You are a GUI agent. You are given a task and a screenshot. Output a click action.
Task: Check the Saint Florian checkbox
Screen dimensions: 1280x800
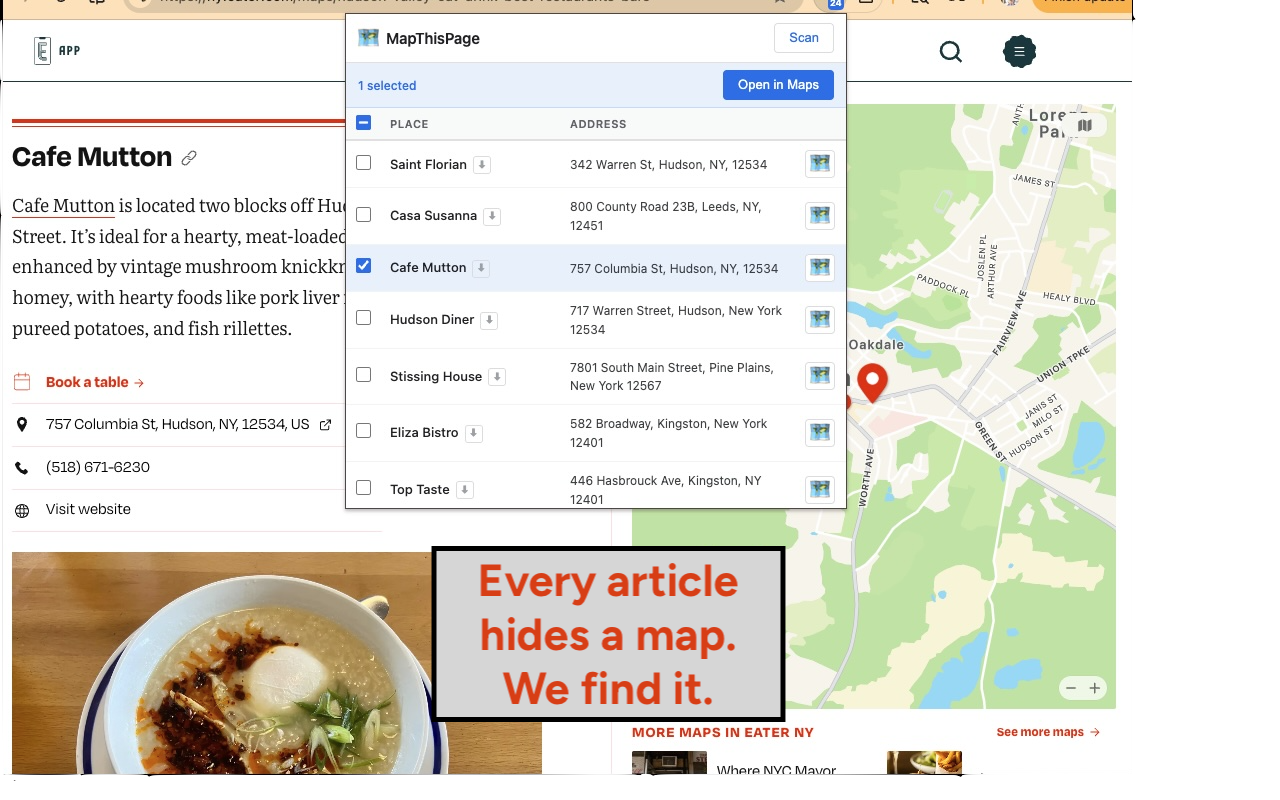[x=364, y=163]
